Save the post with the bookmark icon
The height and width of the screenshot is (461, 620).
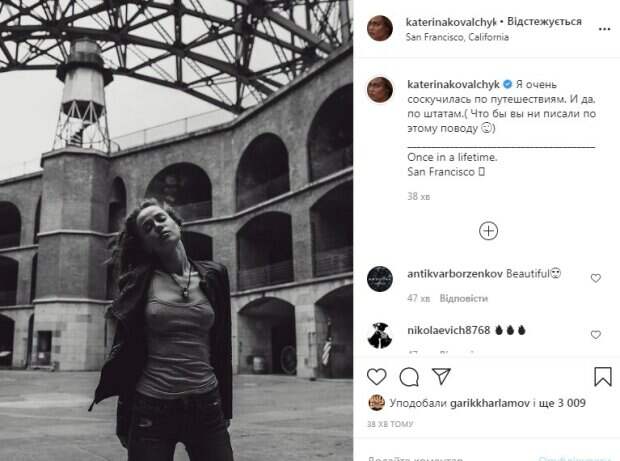click(x=602, y=377)
